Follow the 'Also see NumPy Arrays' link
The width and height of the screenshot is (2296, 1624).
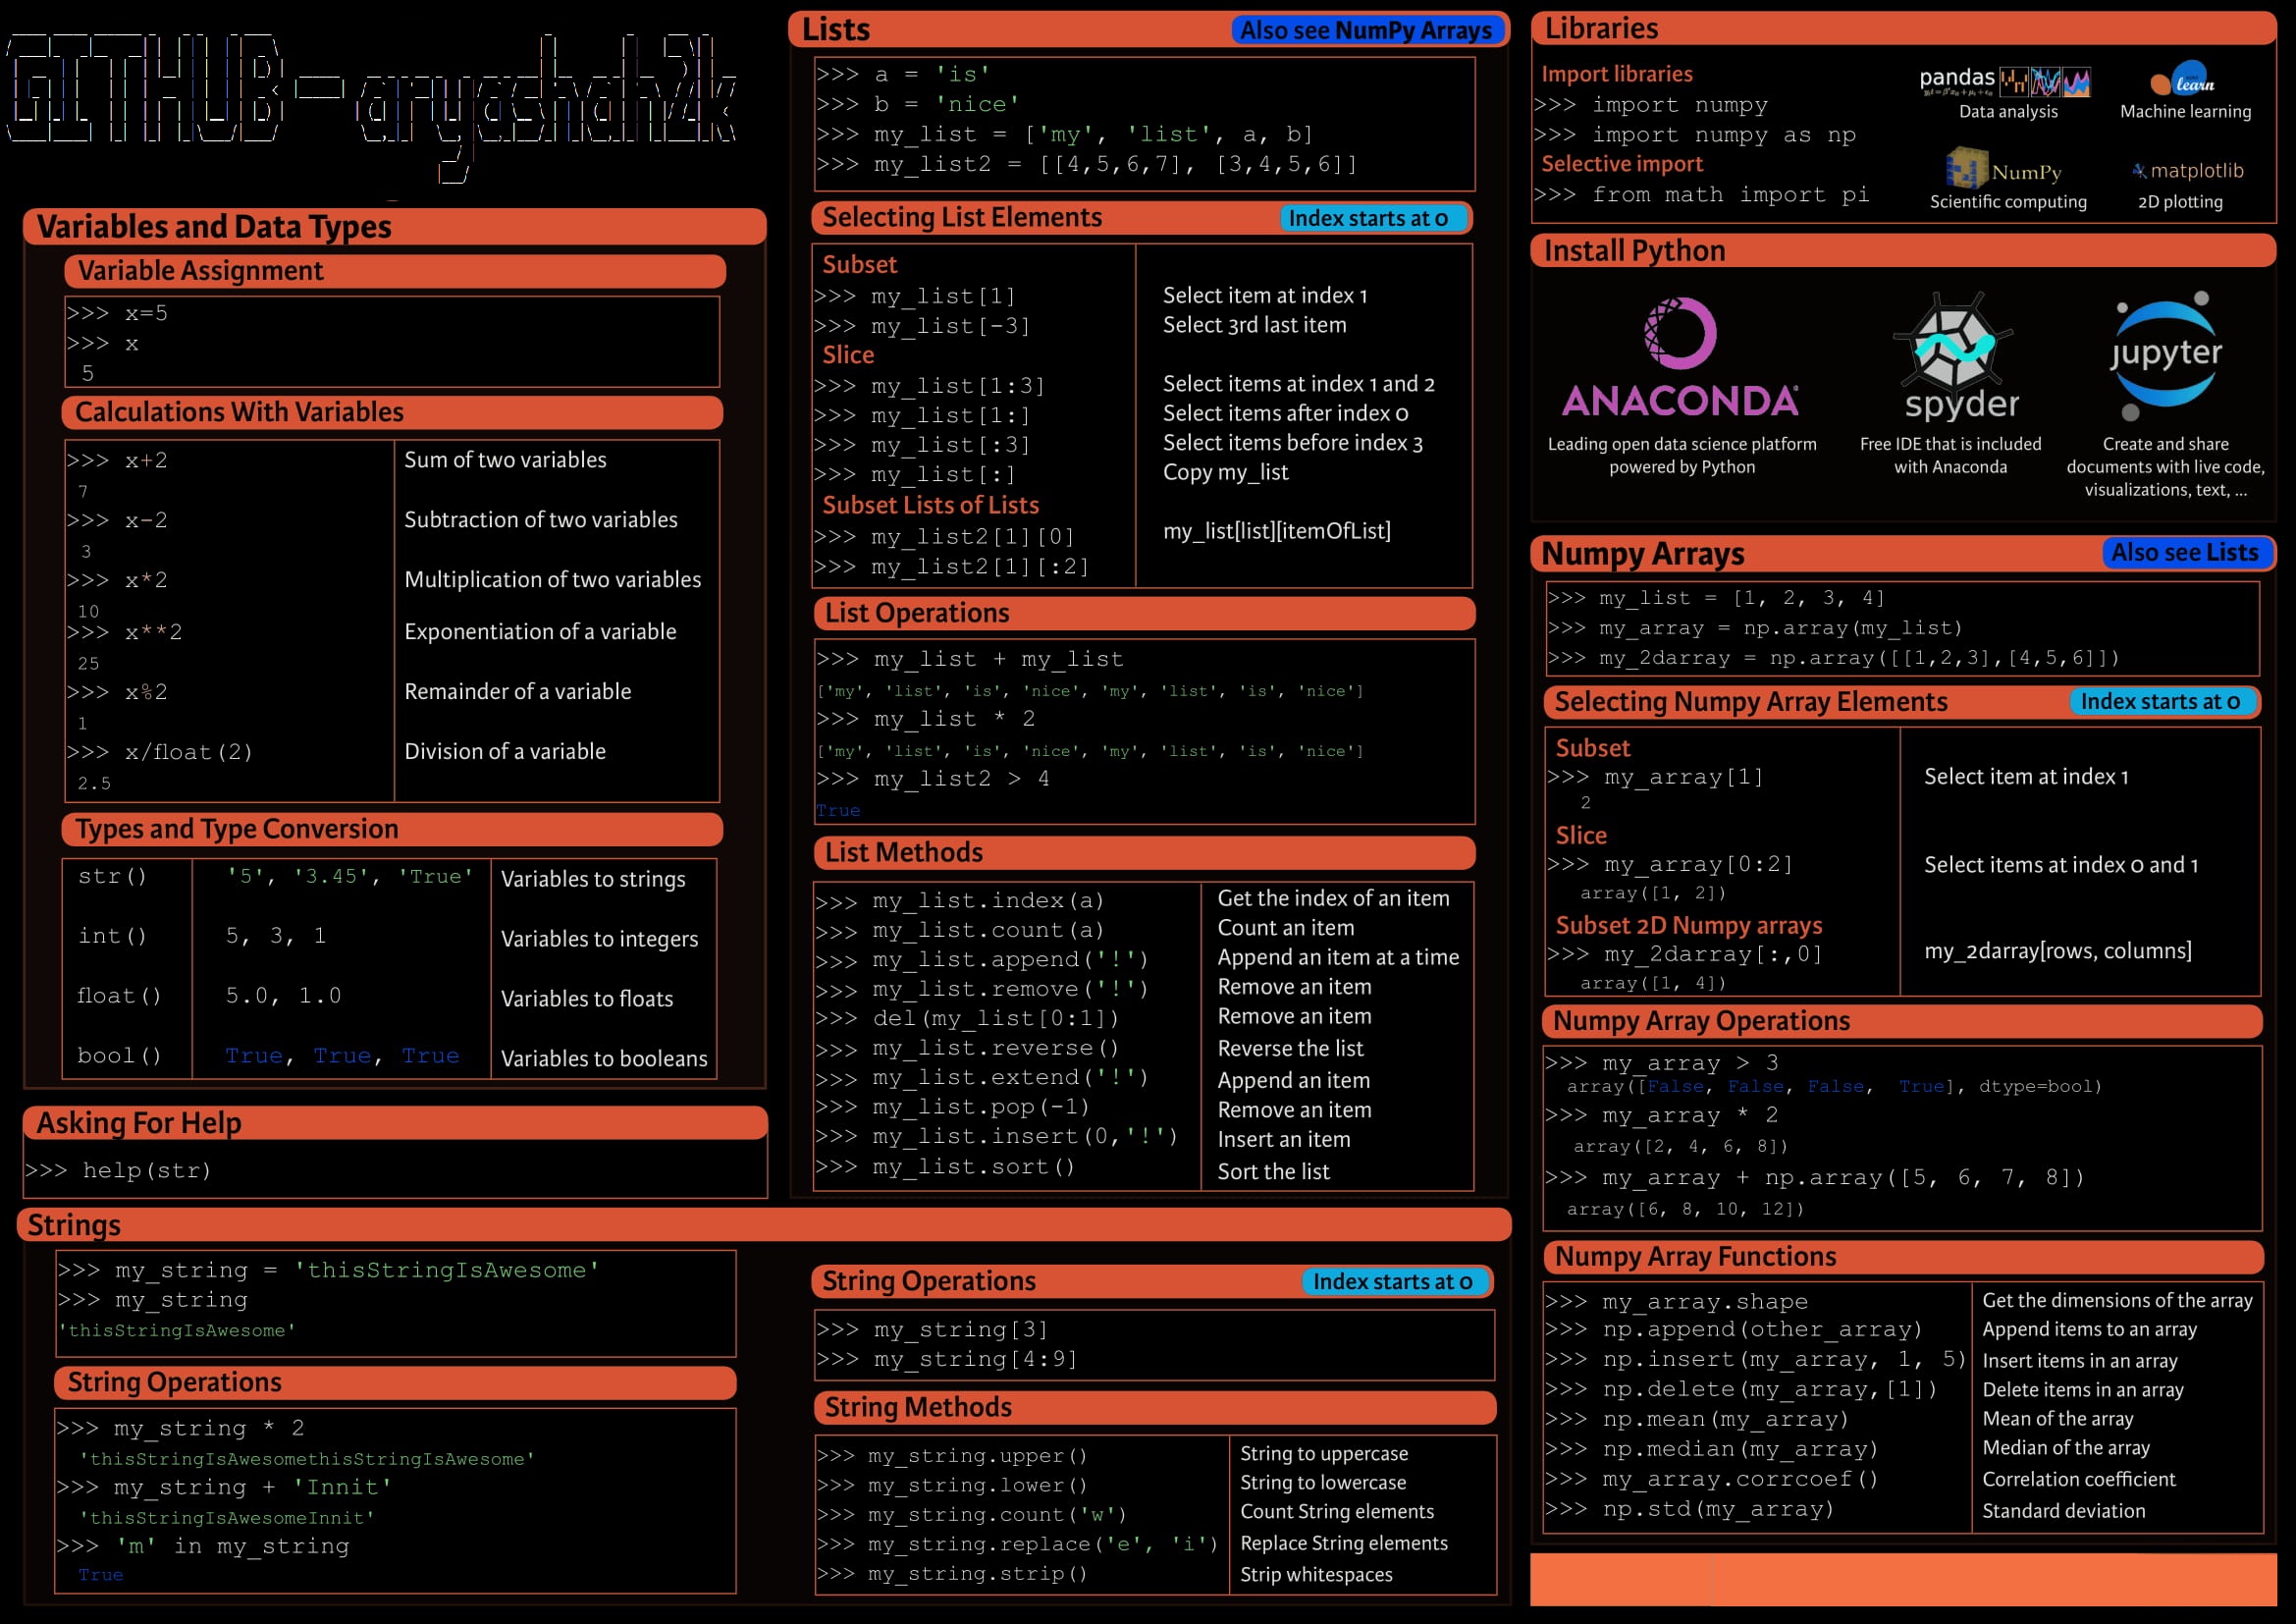tap(1365, 30)
